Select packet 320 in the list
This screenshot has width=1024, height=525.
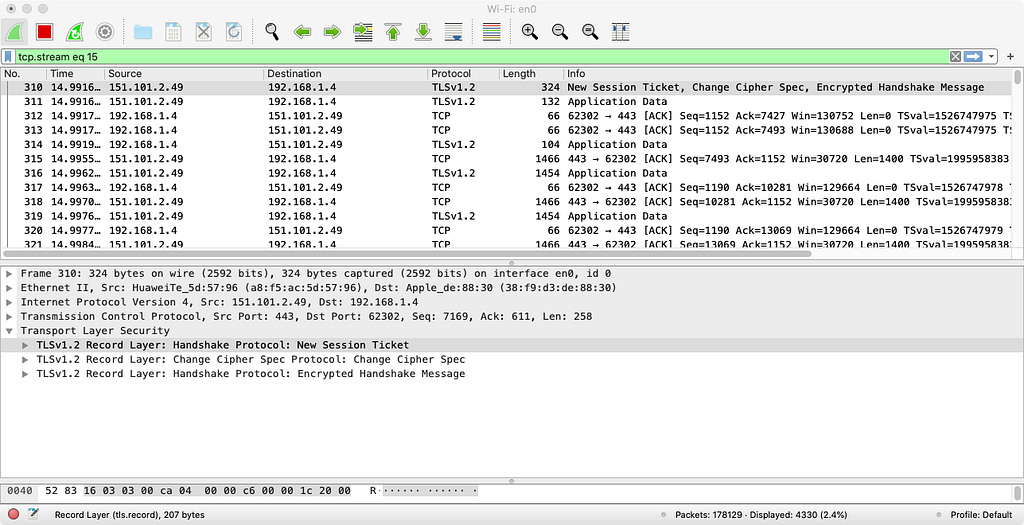coord(507,231)
